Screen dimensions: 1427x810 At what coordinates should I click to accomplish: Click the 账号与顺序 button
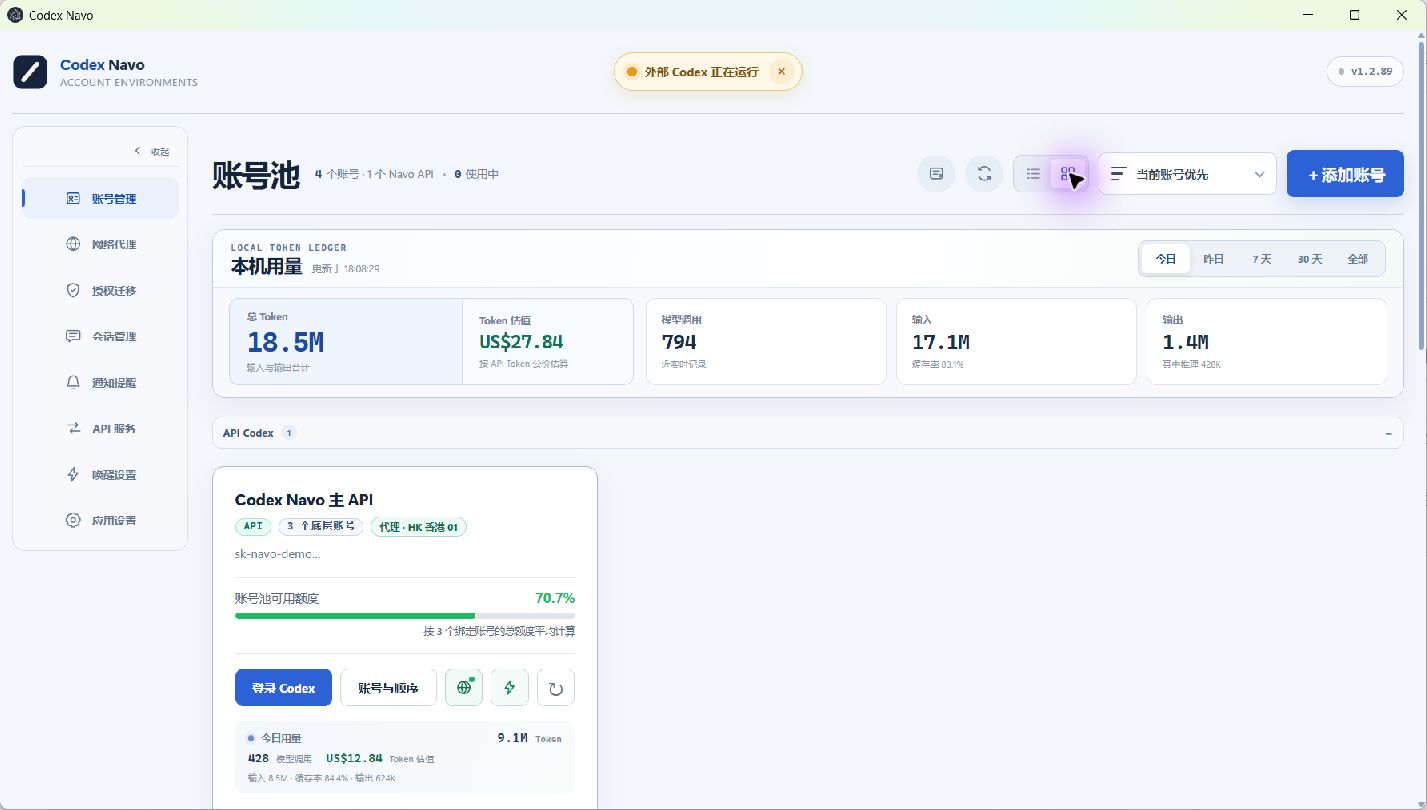[388, 688]
